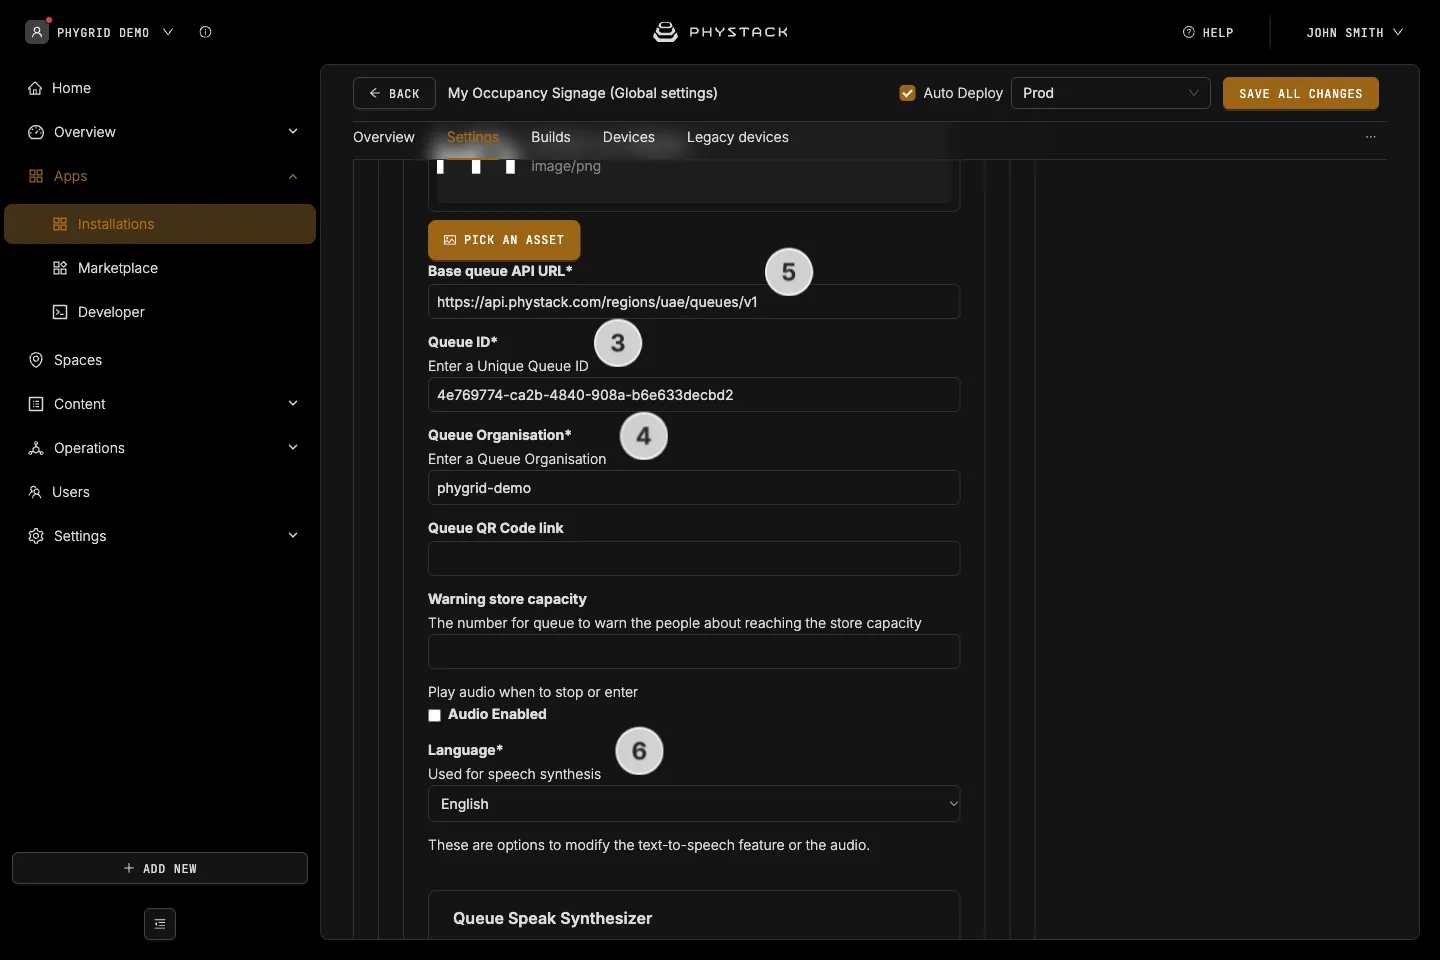
Task: Click the Phygrid Demo tenant avatar icon
Action: tap(37, 32)
